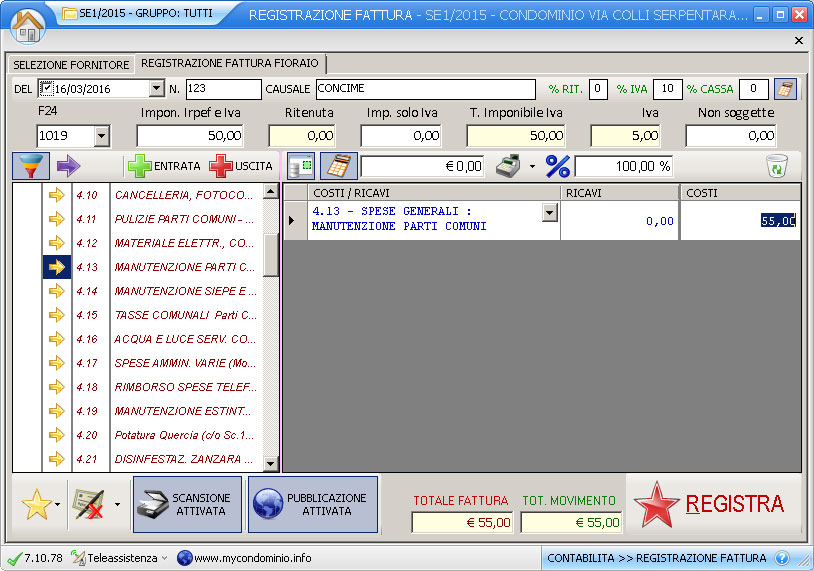The height and width of the screenshot is (571, 814).
Task: Select the Registrazione Fattura Fioraio tab
Action: click(x=229, y=63)
